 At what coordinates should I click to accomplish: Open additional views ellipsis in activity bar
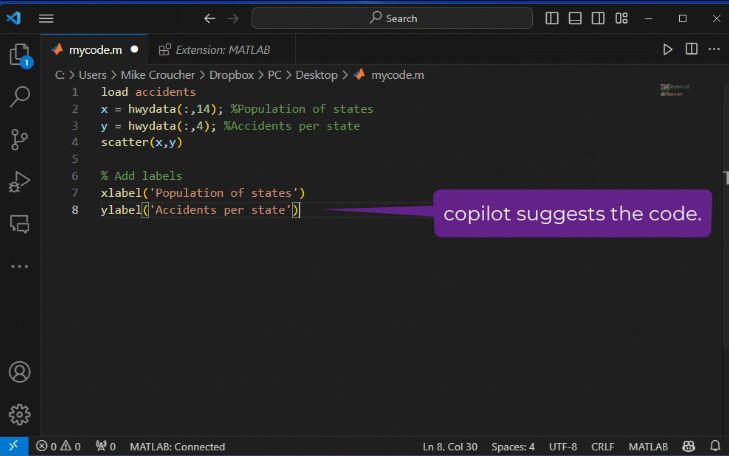pos(19,266)
